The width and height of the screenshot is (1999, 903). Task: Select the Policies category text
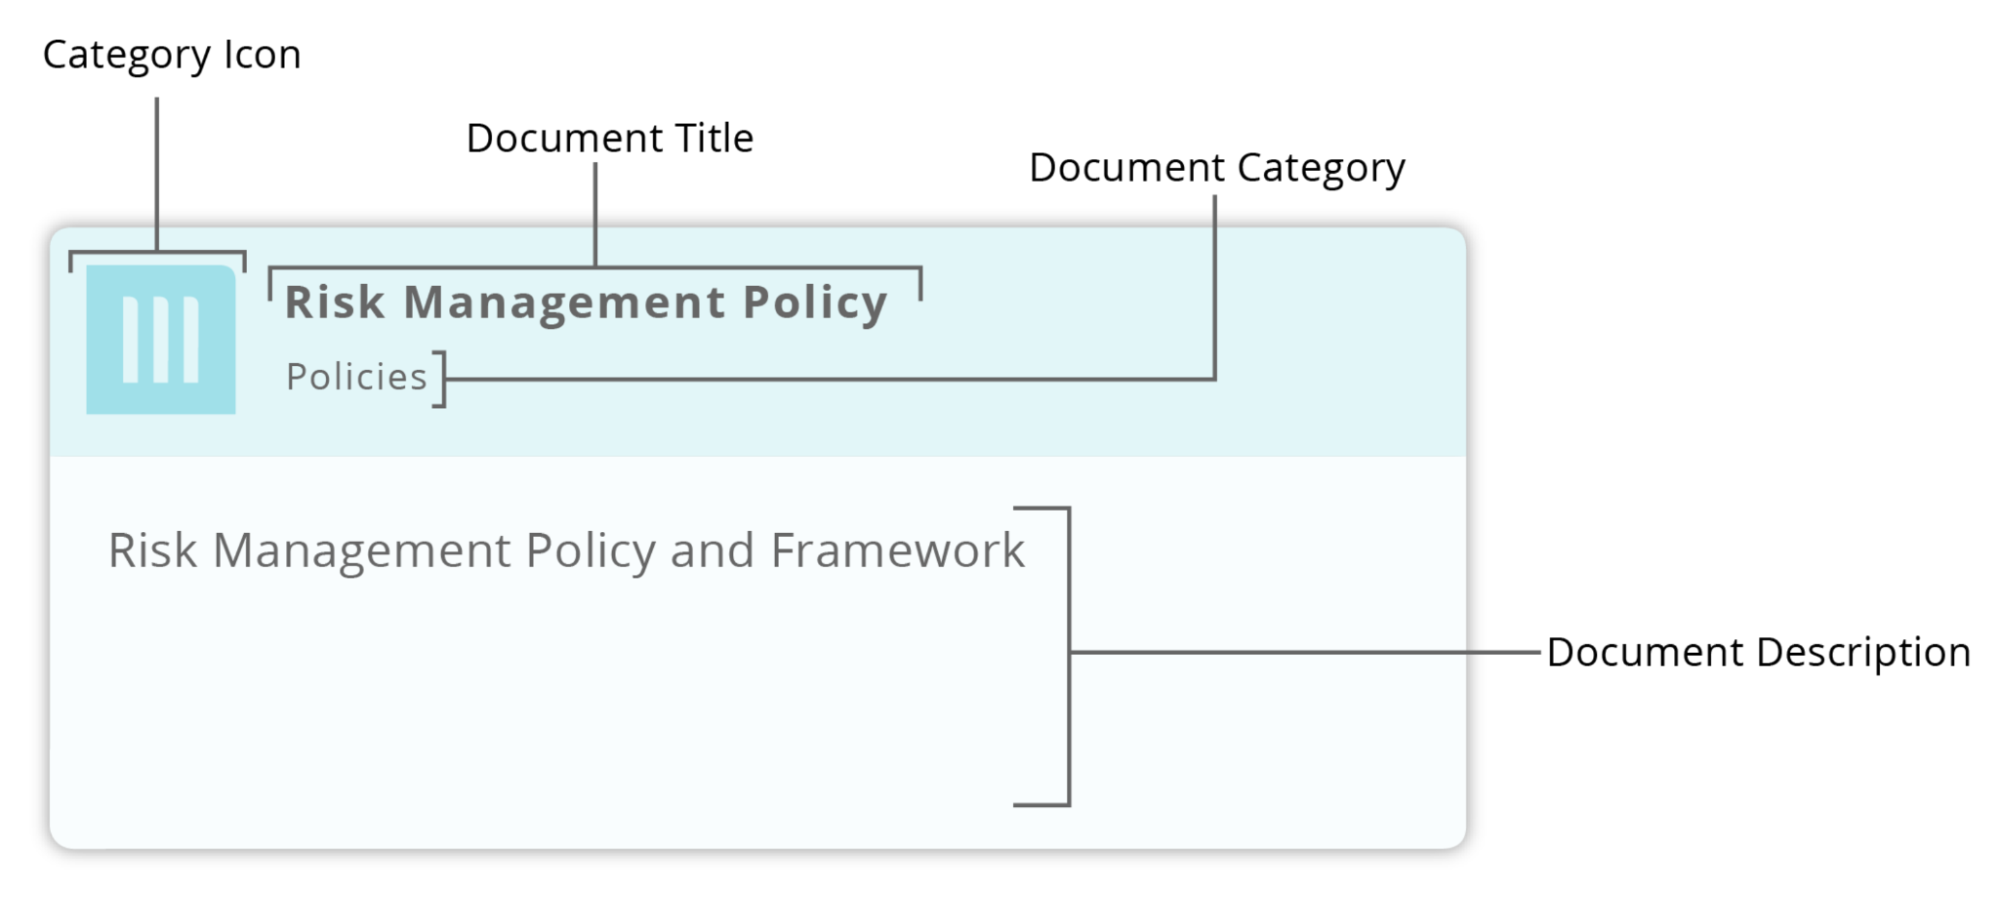(x=356, y=377)
